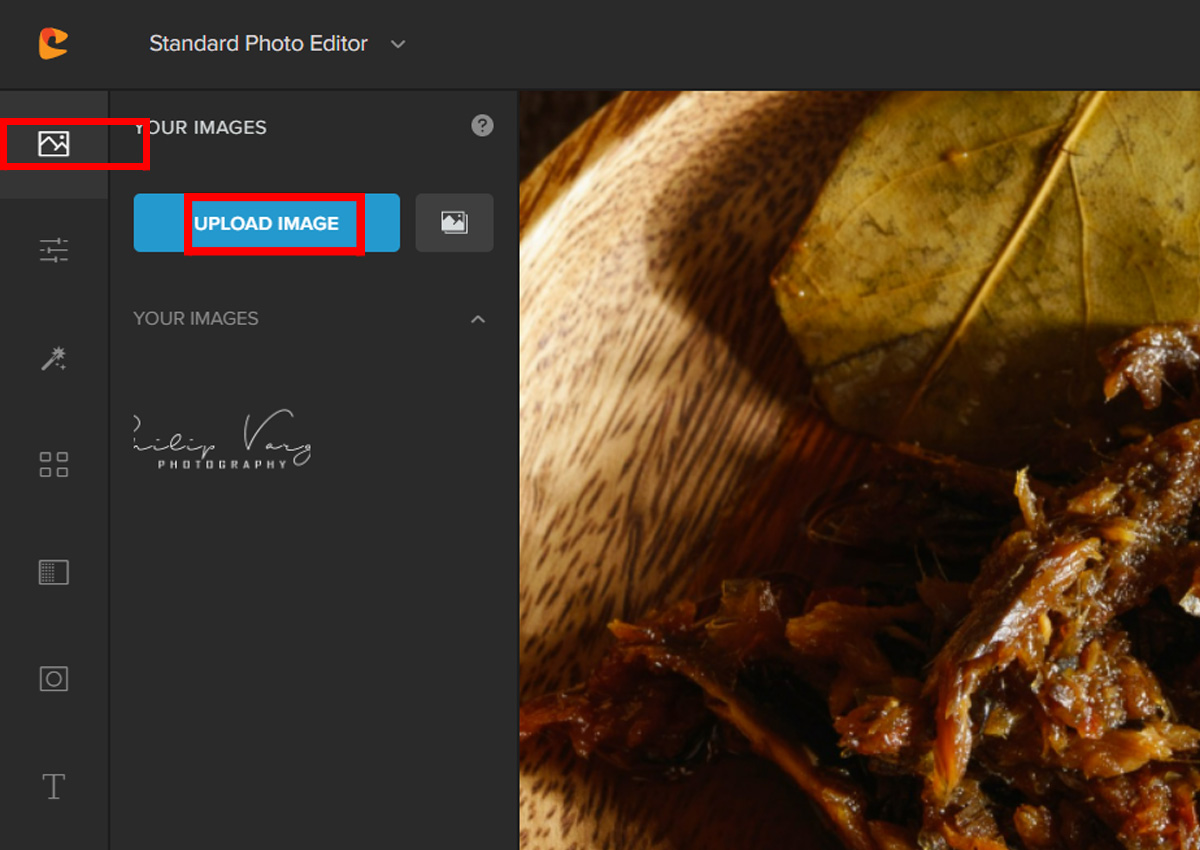
Task: Click the help question mark icon
Action: tap(483, 126)
